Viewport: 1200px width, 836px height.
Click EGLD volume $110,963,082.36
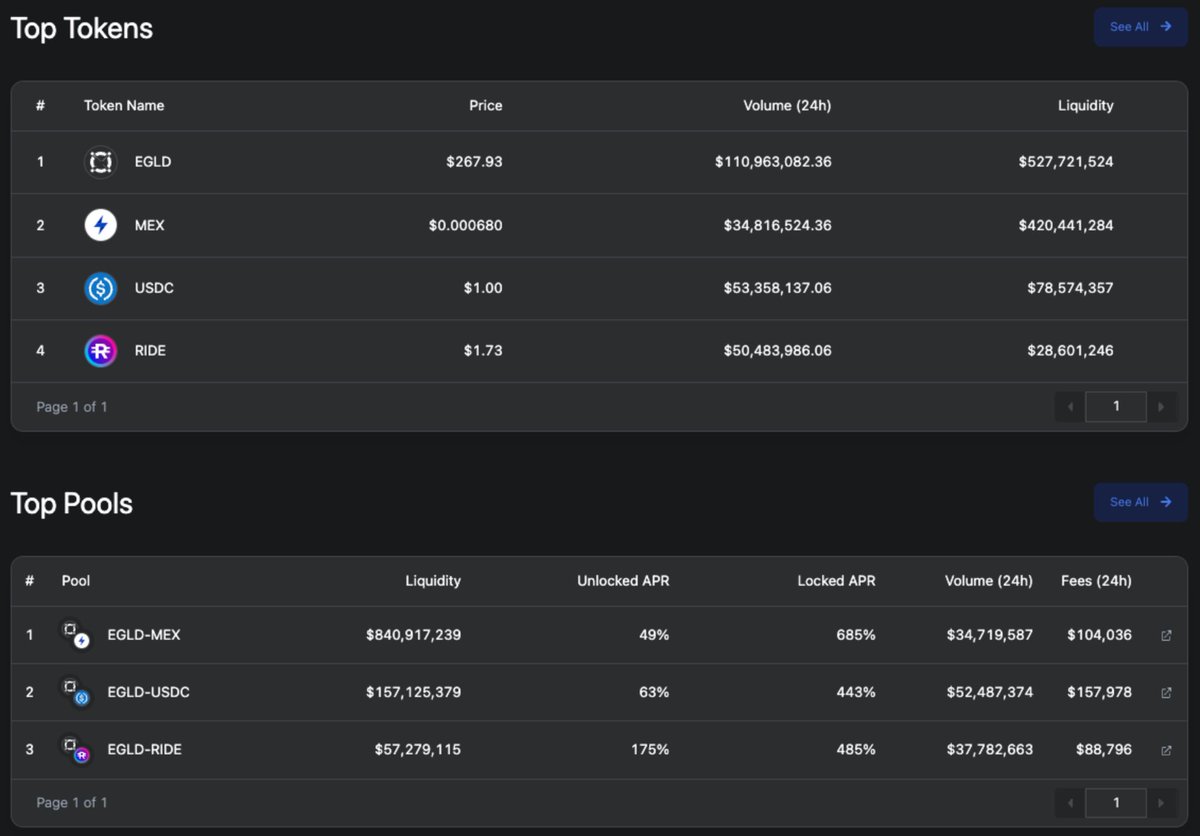[773, 162]
